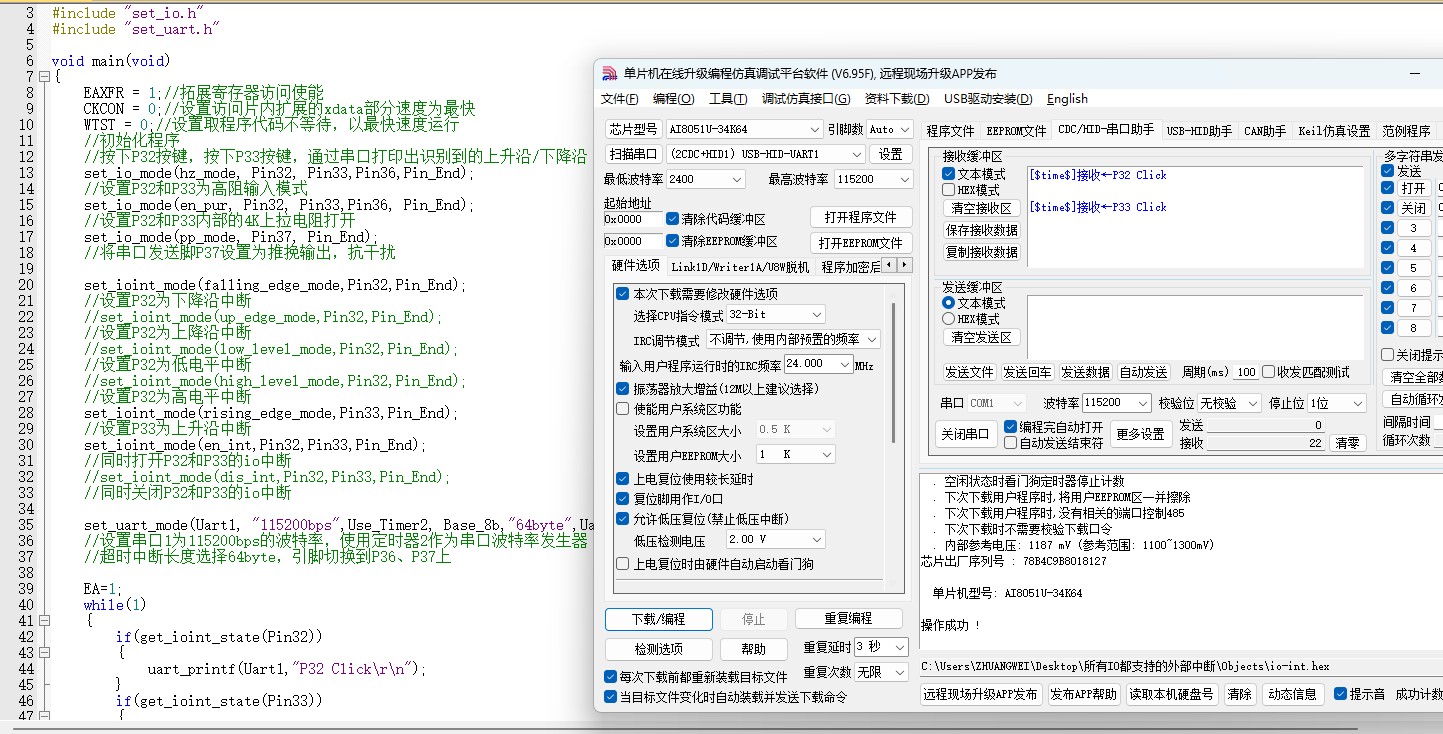Uncheck 本次下载需要修改硬件选项
Image resolution: width=1443 pixels, height=734 pixels.
(622, 294)
